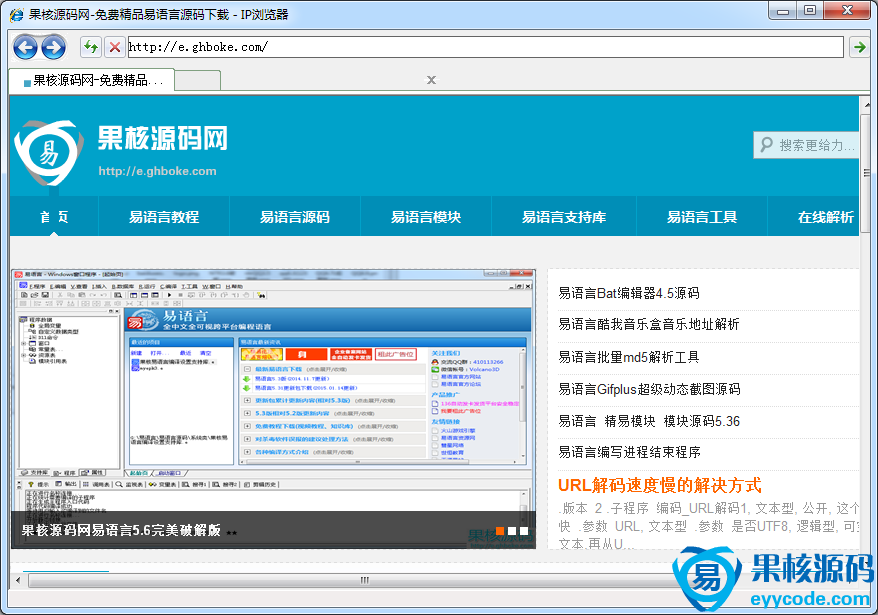The image size is (878, 615).
Task: Click the vertical scrollbar up arrow
Action: click(x=866, y=105)
